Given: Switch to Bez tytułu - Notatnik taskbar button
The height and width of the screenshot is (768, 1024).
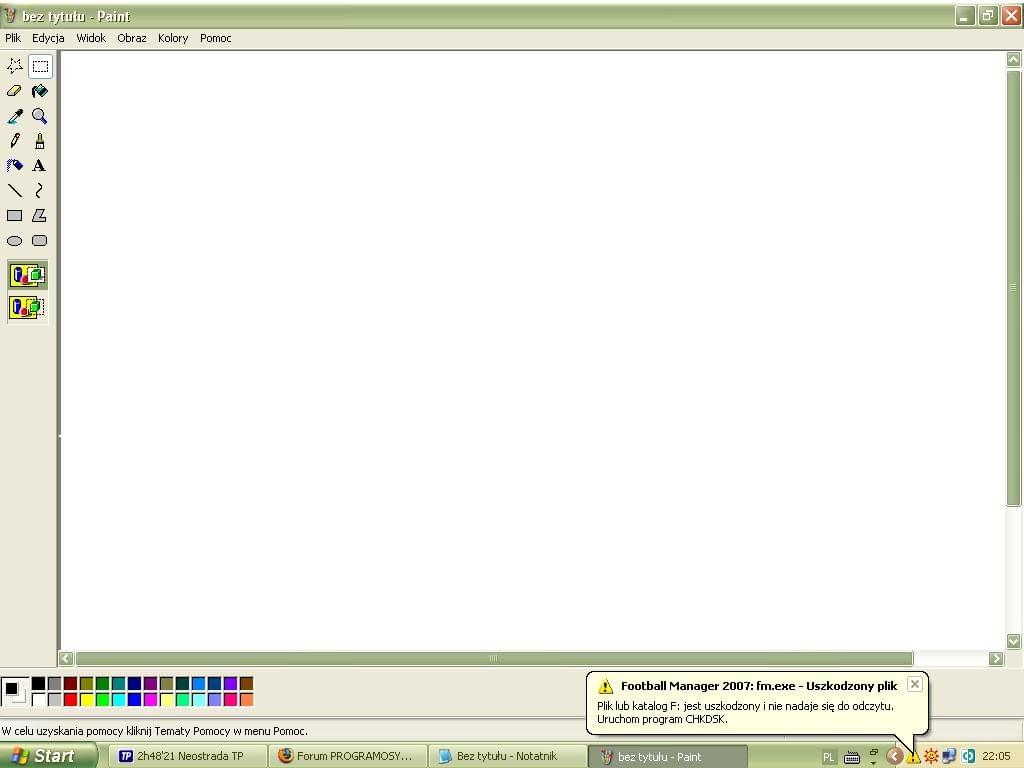Looking at the screenshot, I should 506,756.
